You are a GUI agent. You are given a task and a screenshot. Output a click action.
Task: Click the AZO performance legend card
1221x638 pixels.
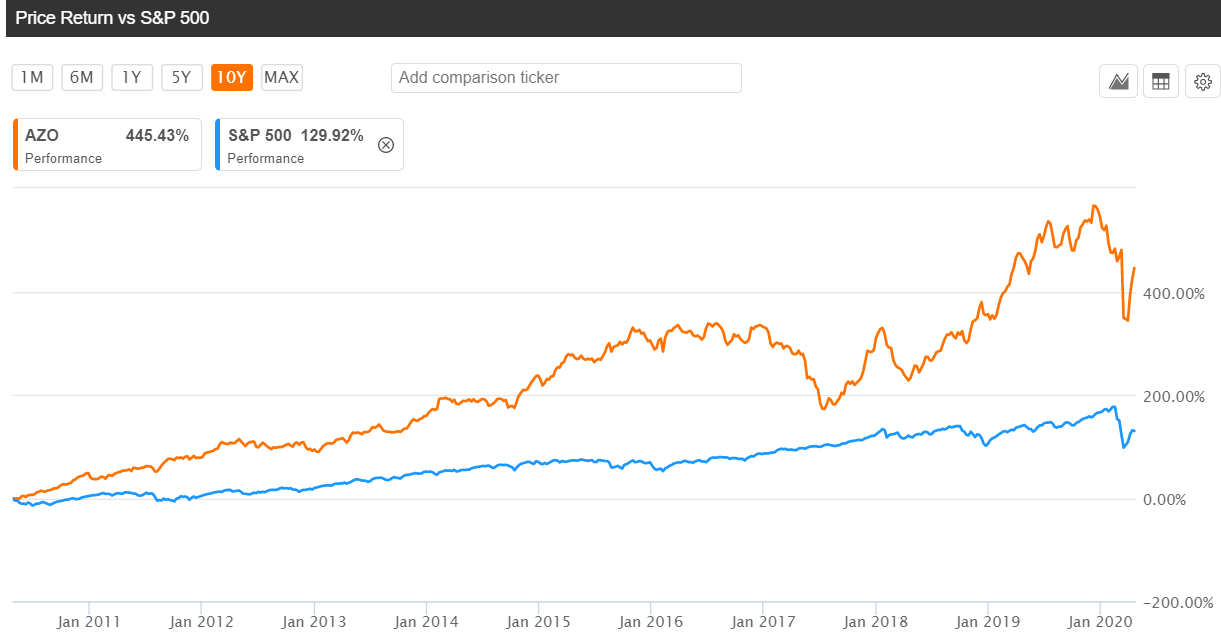point(107,145)
